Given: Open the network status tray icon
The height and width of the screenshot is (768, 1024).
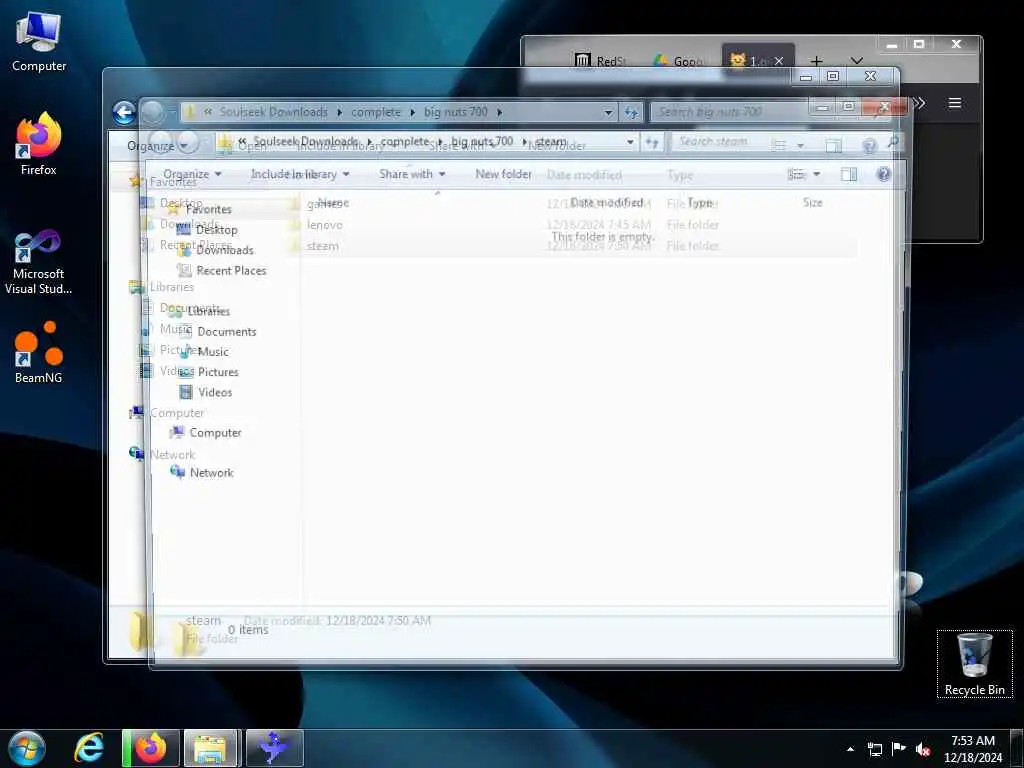Looking at the screenshot, I should [x=874, y=749].
